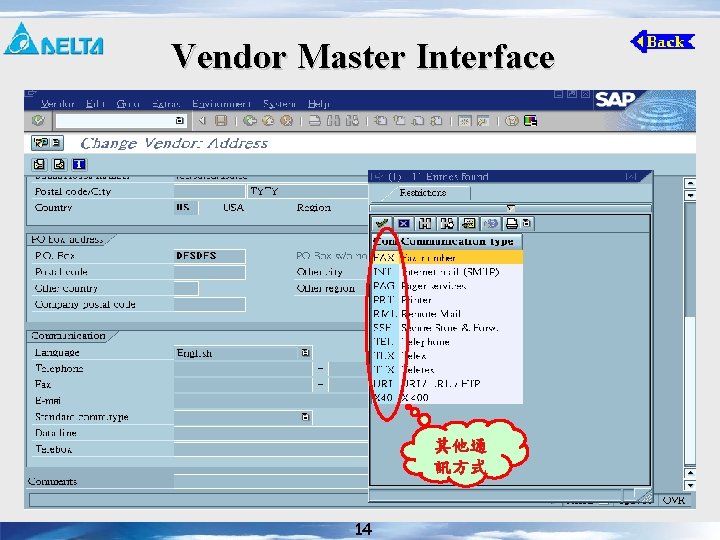The height and width of the screenshot is (540, 720).
Task: Click the Find Next icon in popup toolbar
Action: click(x=447, y=224)
